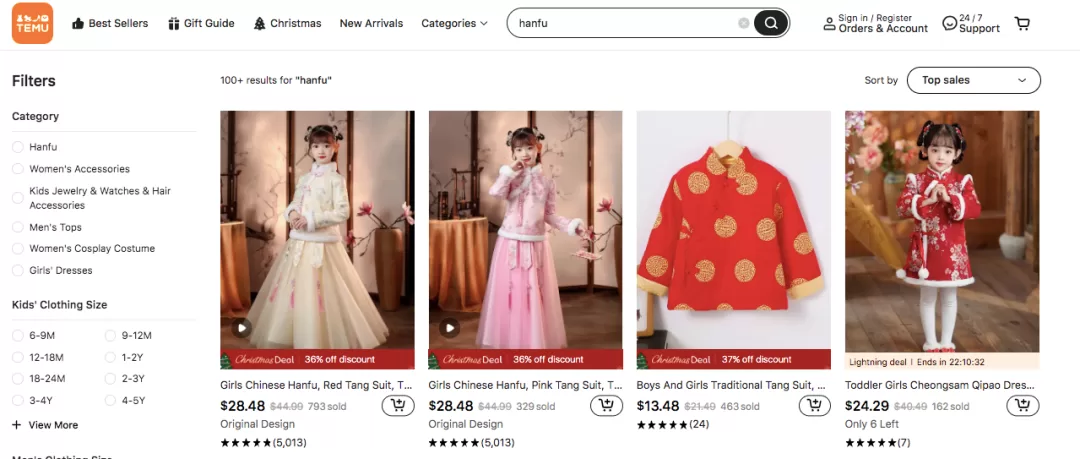Viewport: 1080px width, 459px height.
Task: Open the red Tang Suit jacket thumbnail
Action: (734, 230)
